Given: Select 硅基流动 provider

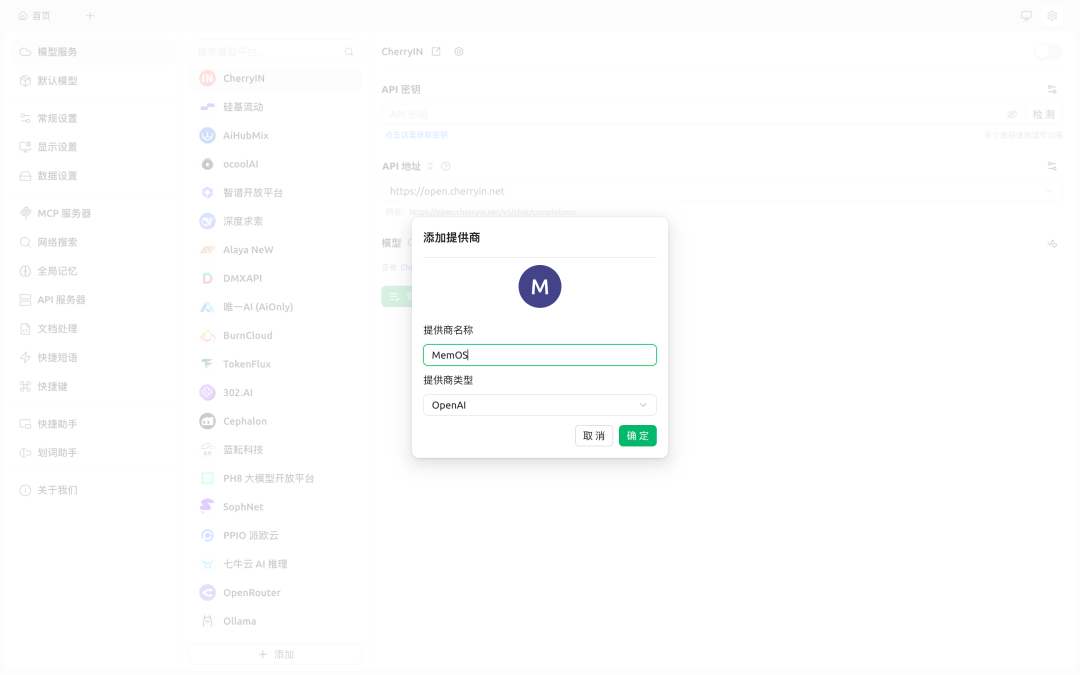Looking at the screenshot, I should pyautogui.click(x=275, y=107).
